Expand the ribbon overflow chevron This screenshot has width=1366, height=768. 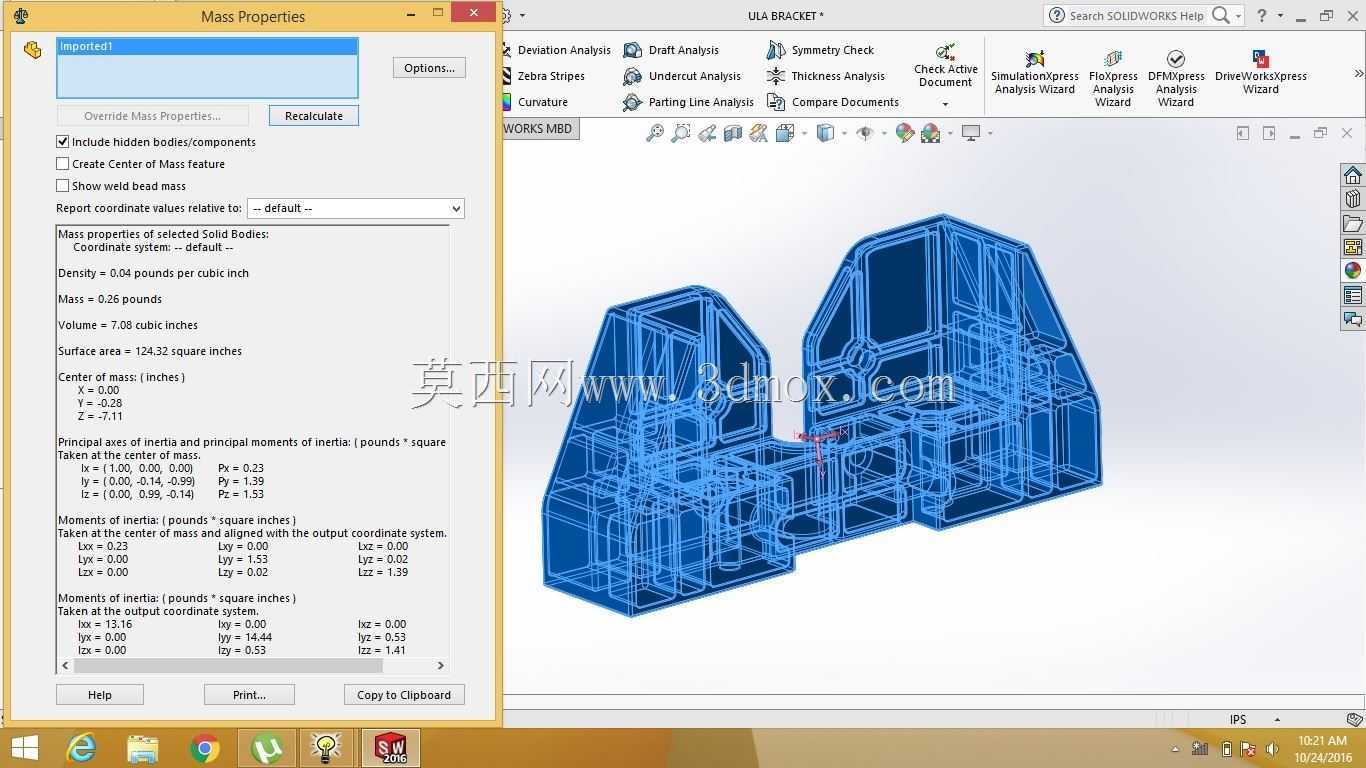point(1358,73)
